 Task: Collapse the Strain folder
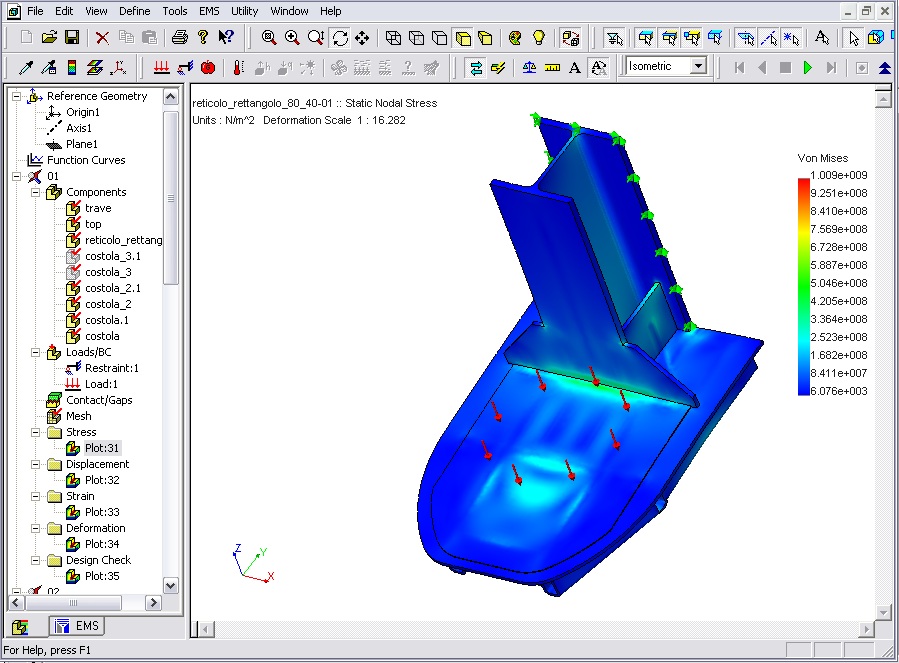coord(36,496)
